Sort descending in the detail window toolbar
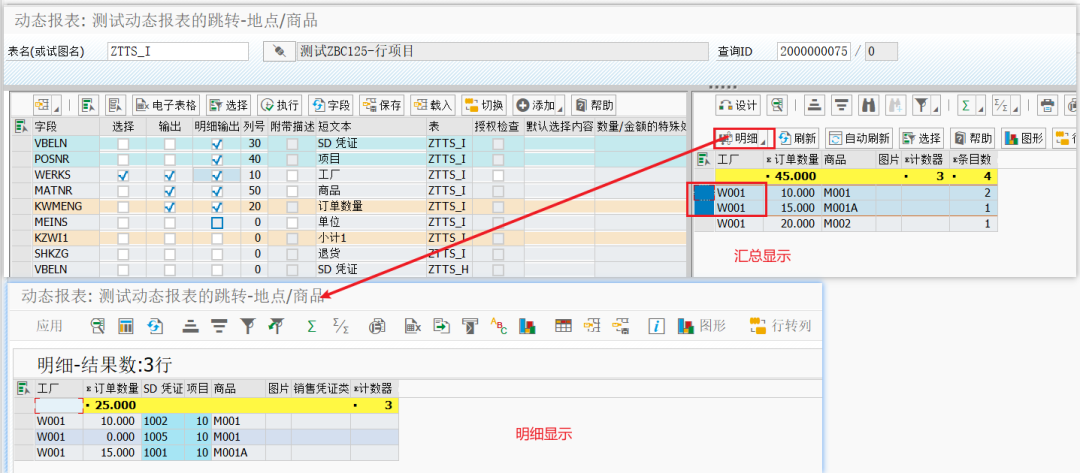Image resolution: width=1080 pixels, height=473 pixels. 218,326
